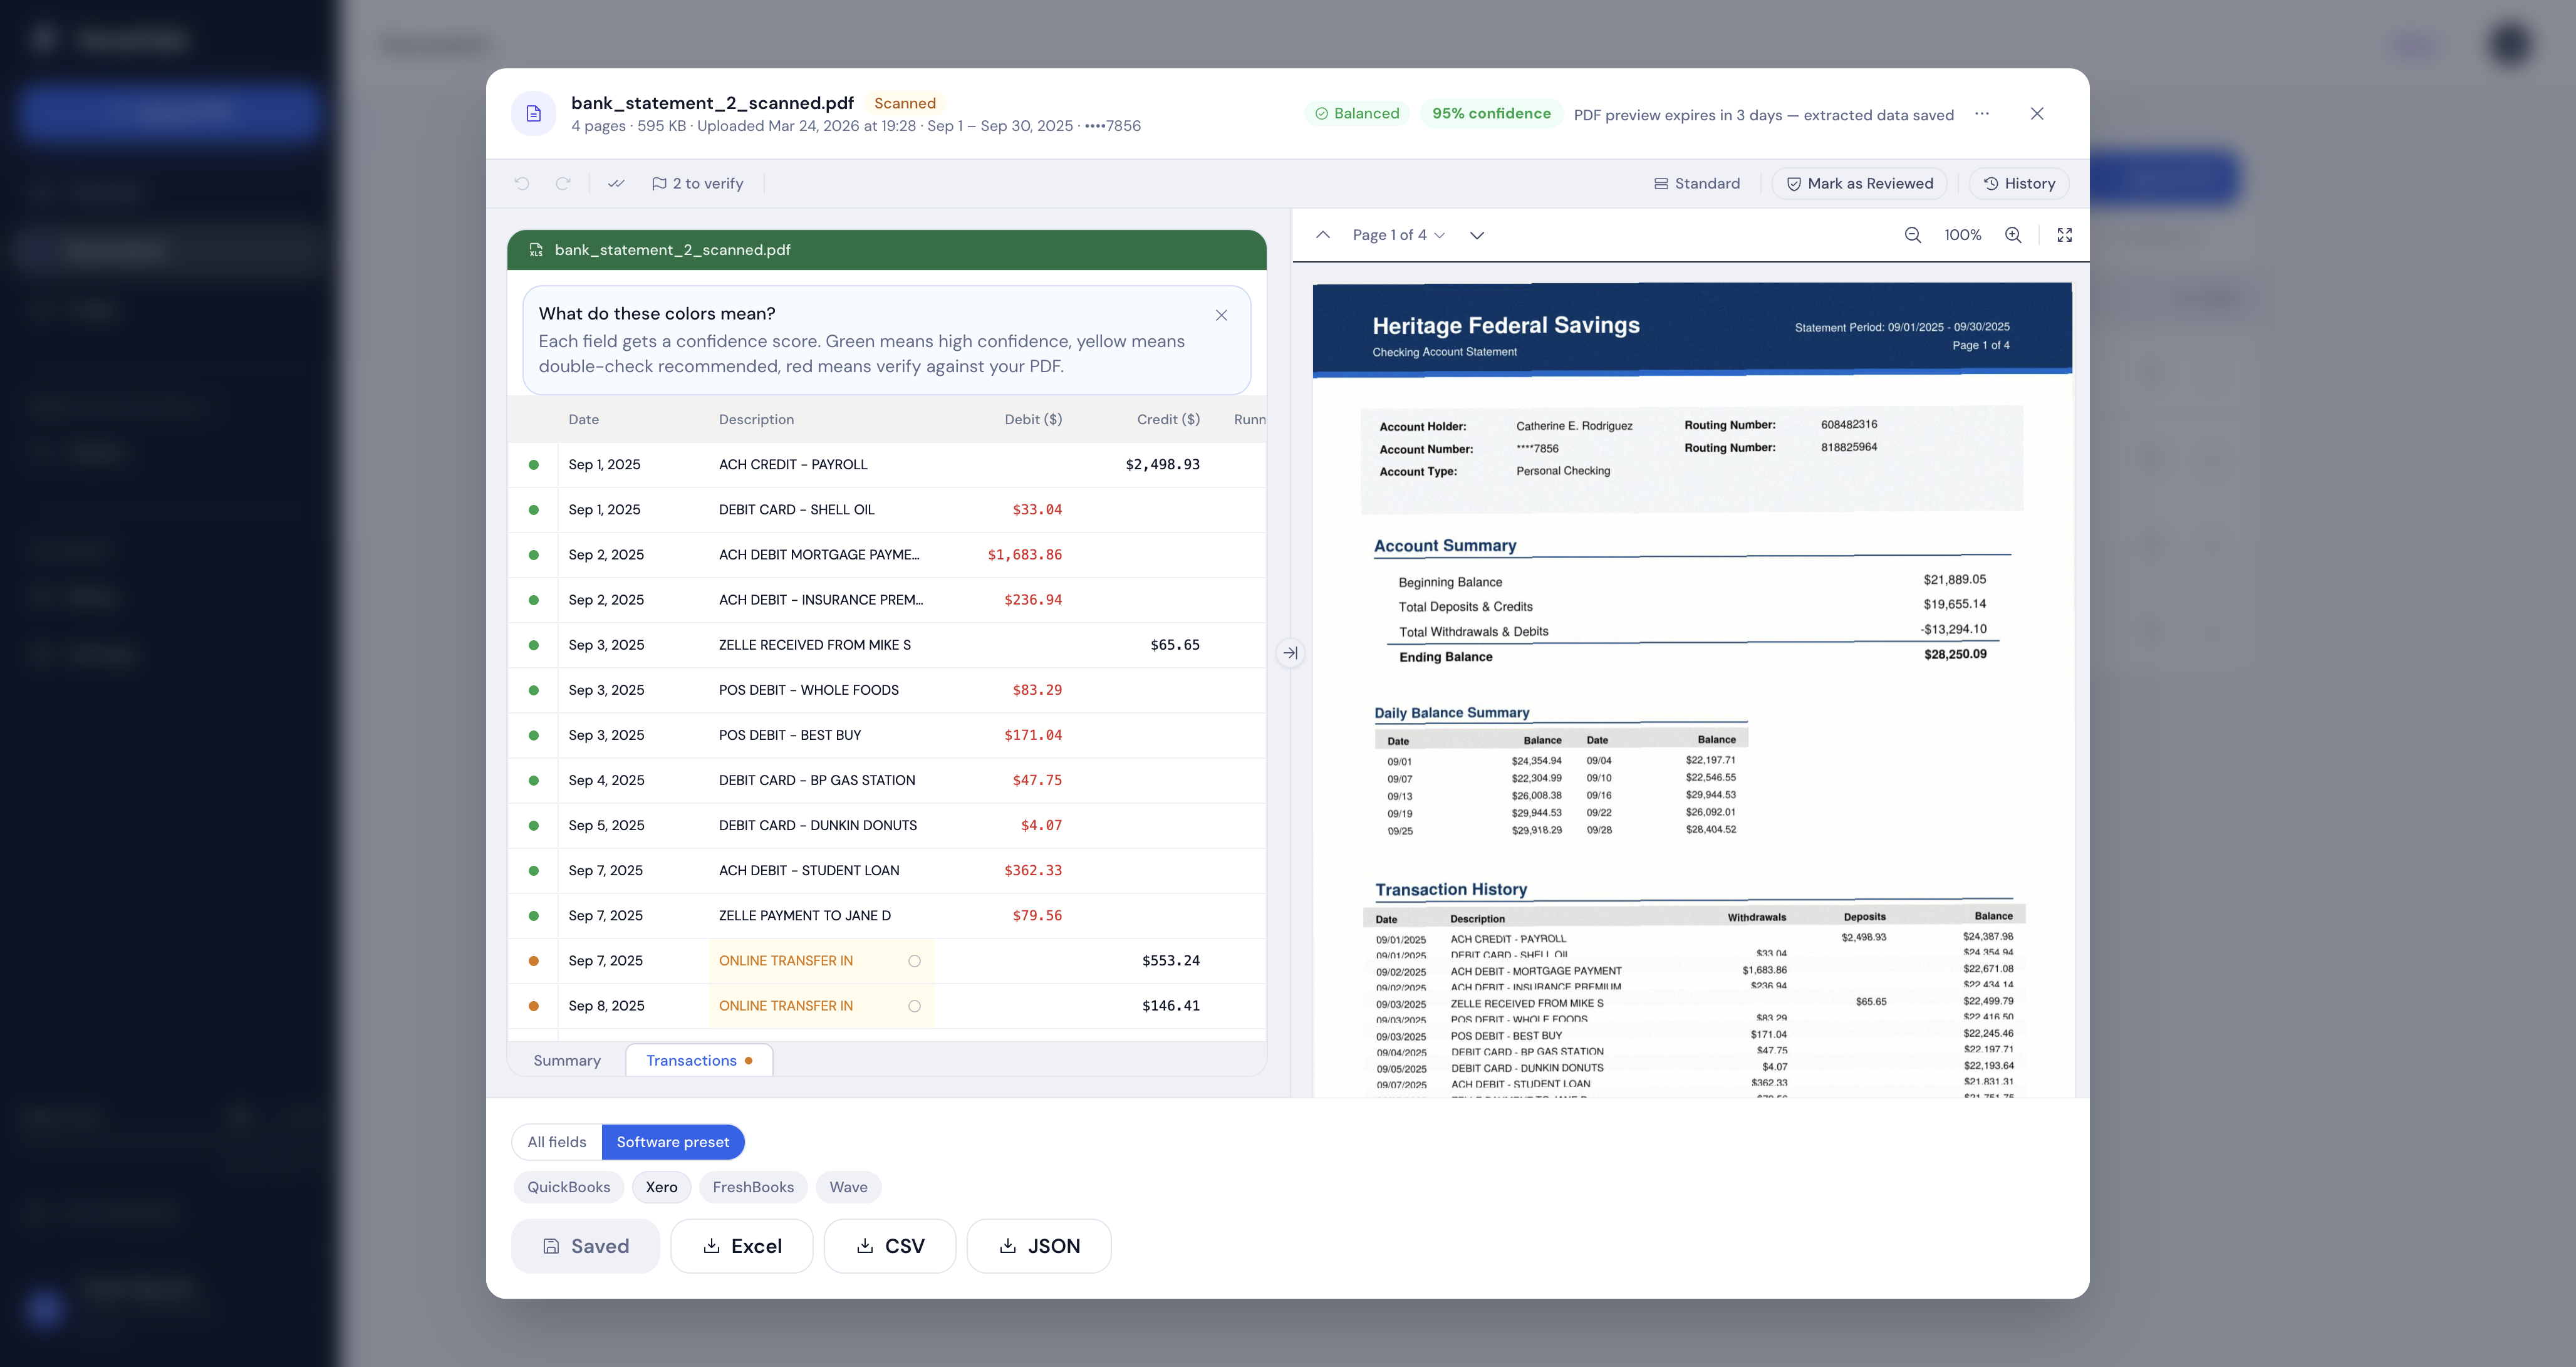Switch field selection to All fields
Screen dimensions: 2576x1367
(x=557, y=1142)
